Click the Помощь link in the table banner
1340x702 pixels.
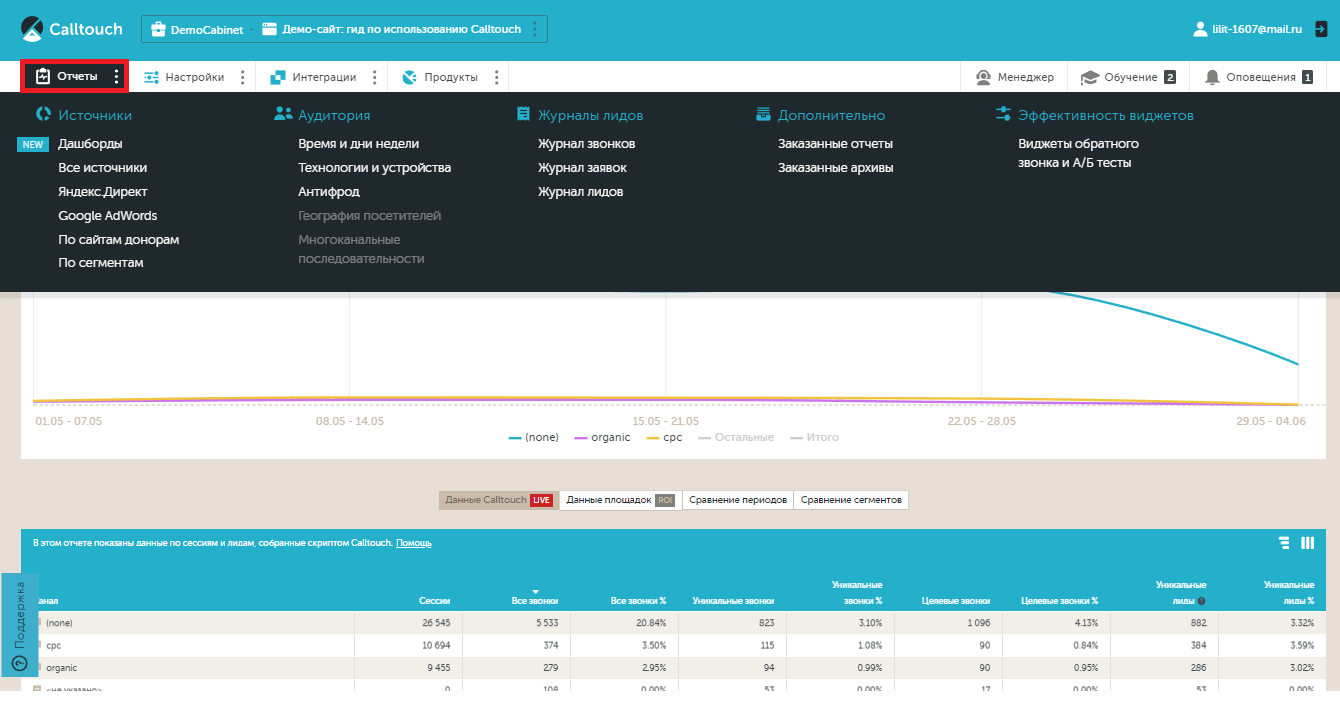coord(414,543)
